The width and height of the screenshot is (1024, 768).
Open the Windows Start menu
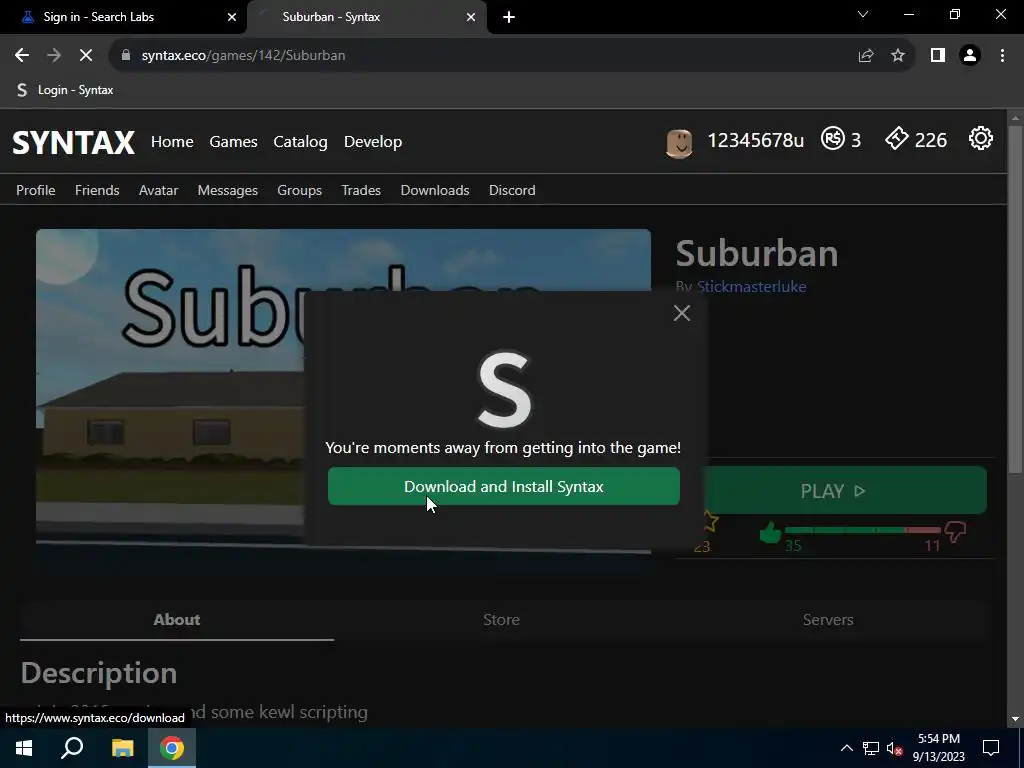pos(24,748)
